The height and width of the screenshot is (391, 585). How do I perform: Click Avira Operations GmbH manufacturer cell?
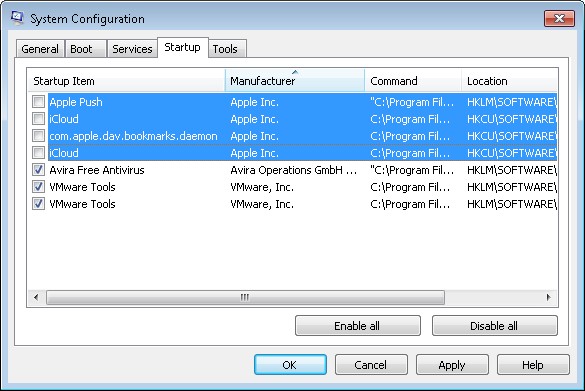click(x=293, y=170)
